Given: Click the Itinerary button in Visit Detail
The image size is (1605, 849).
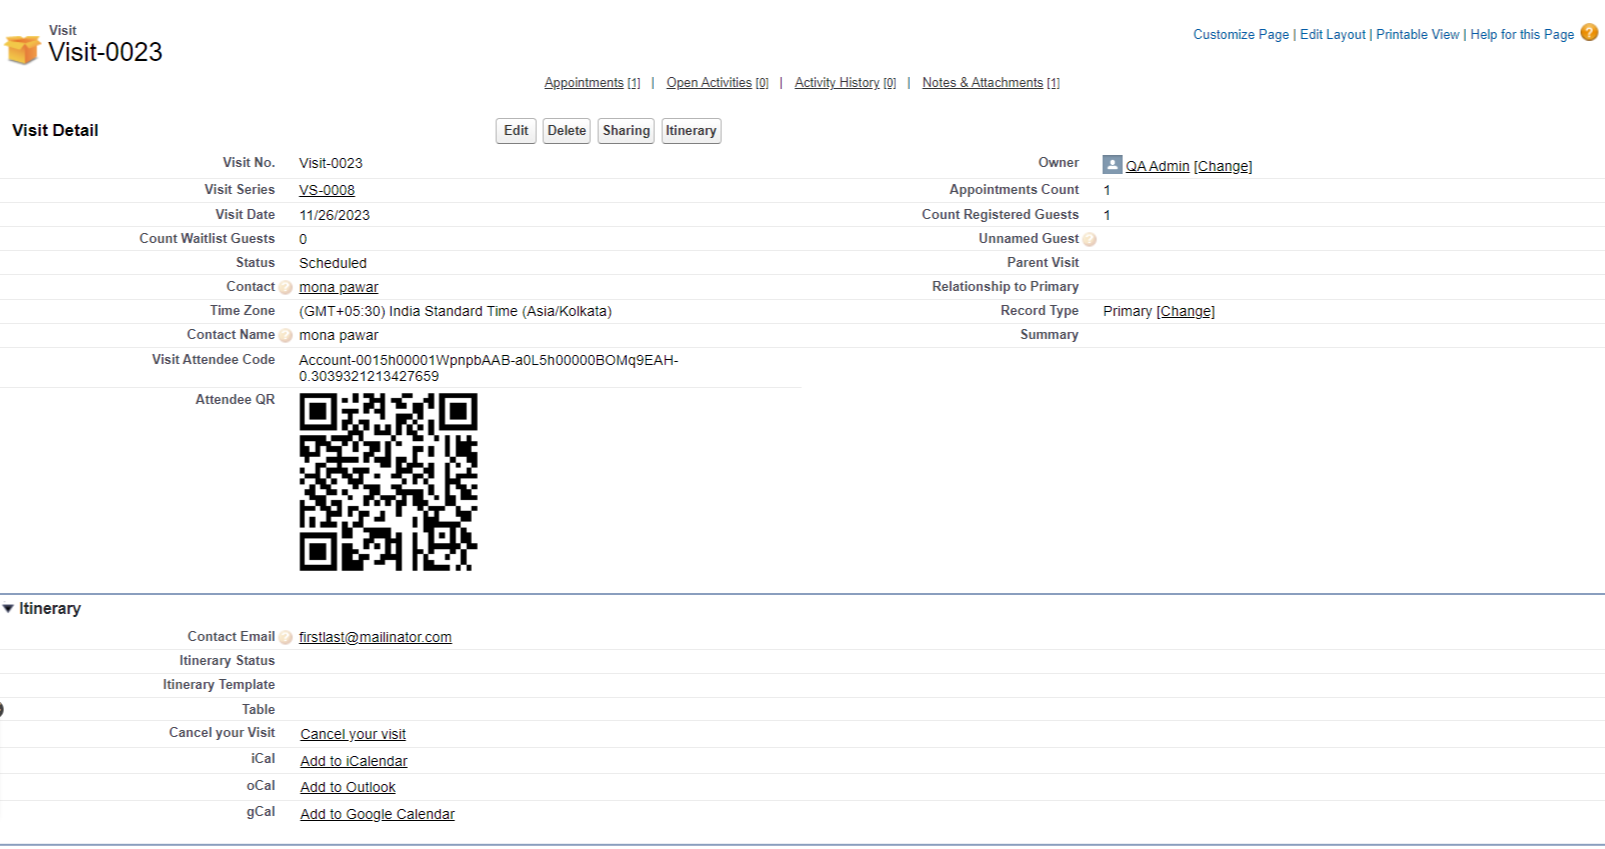Looking at the screenshot, I should click(x=691, y=131).
